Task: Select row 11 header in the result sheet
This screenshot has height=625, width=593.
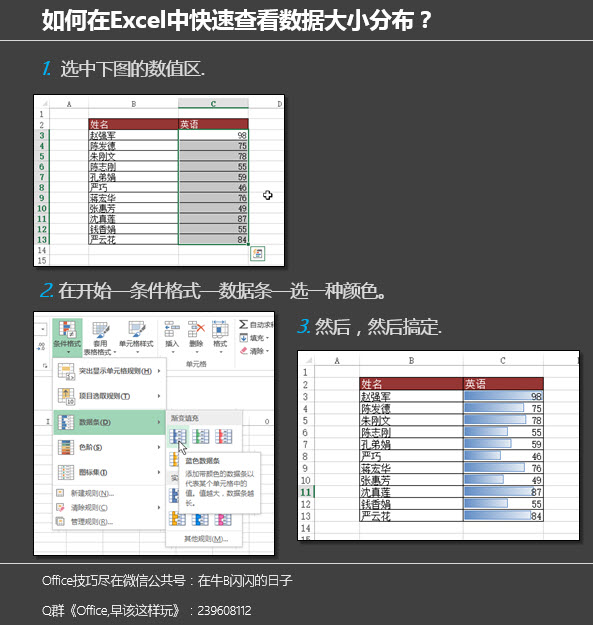Action: tap(306, 492)
